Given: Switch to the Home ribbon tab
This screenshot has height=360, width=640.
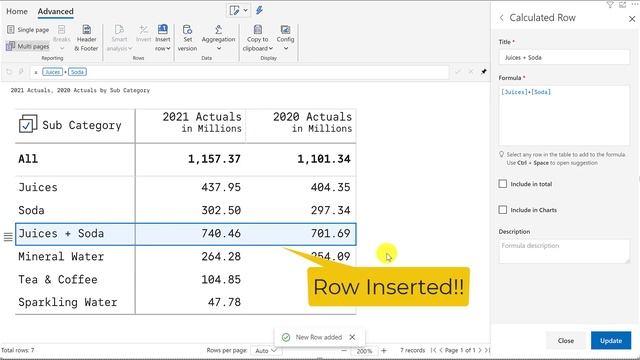Looking at the screenshot, I should 17,11.
